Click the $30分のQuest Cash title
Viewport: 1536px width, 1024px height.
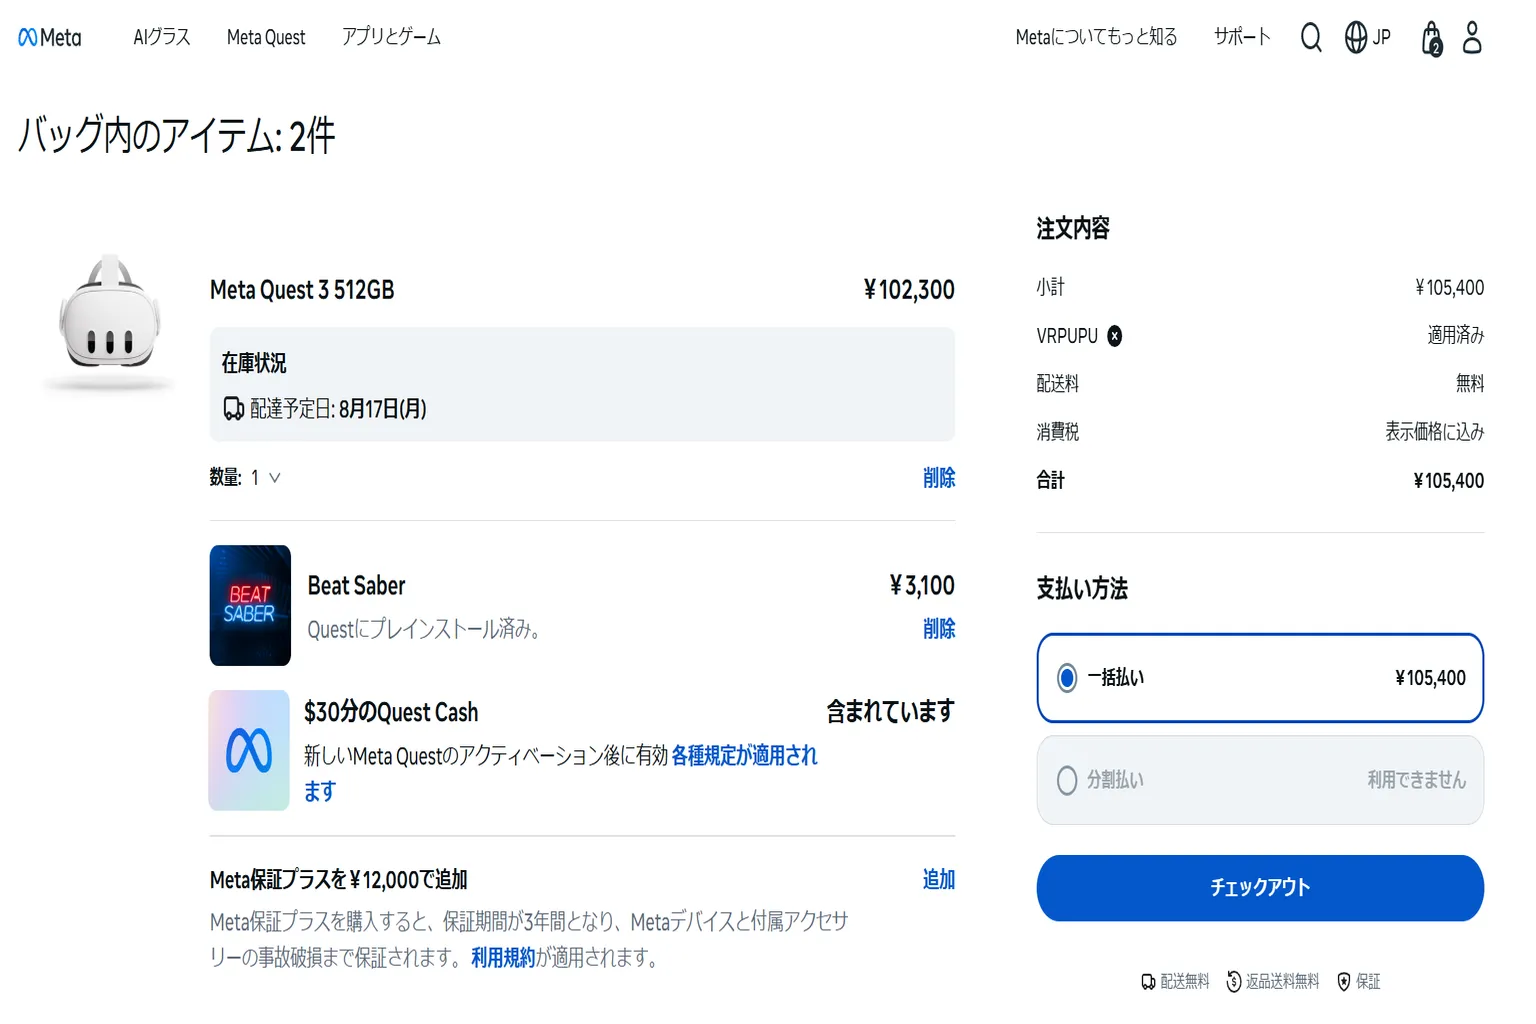(x=391, y=712)
